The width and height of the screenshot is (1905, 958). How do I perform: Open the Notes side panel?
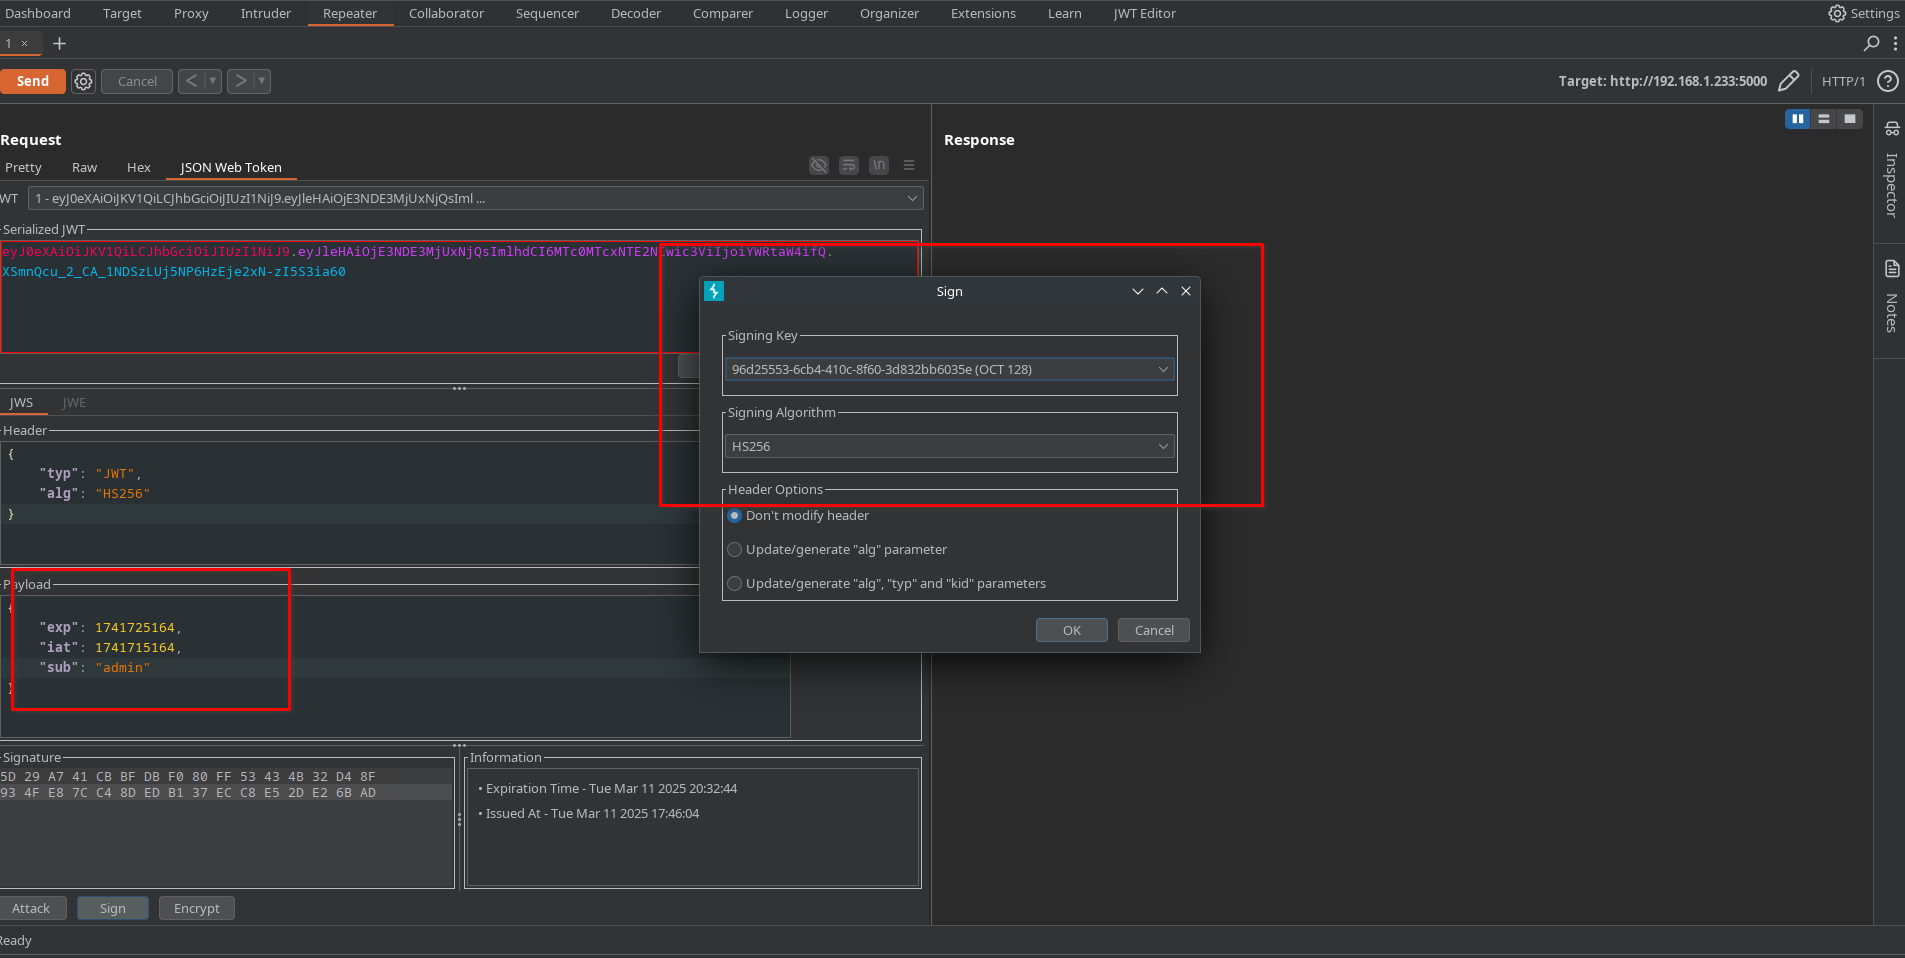[x=1891, y=298]
